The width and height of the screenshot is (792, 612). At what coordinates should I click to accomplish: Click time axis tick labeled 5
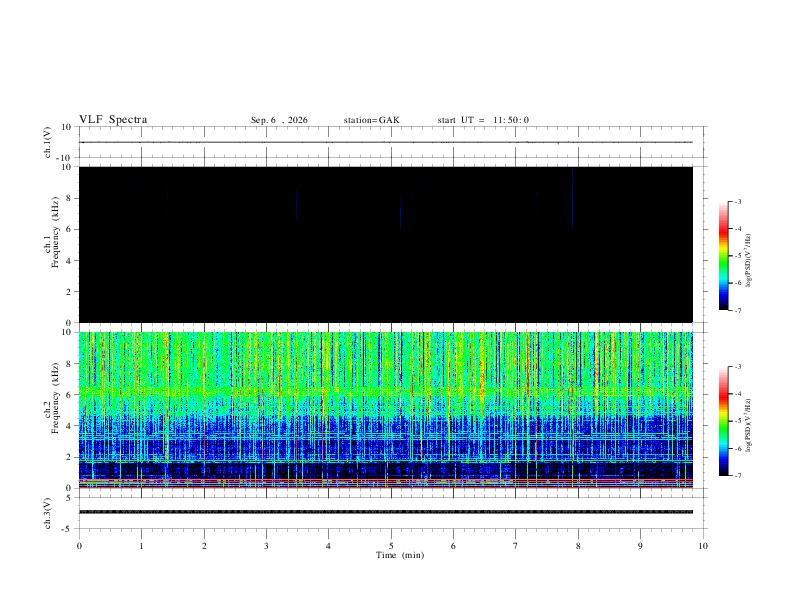click(x=391, y=546)
